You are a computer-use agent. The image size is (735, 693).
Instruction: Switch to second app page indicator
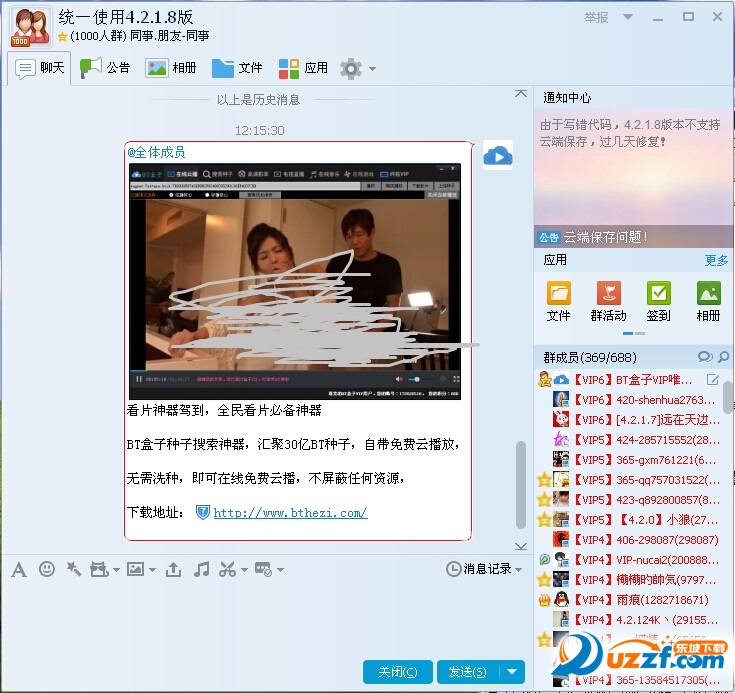[x=638, y=333]
